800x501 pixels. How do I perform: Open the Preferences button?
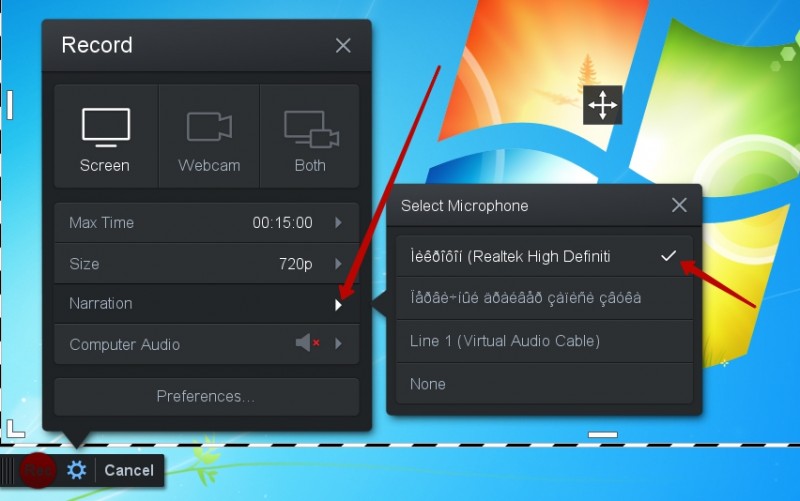click(x=207, y=396)
